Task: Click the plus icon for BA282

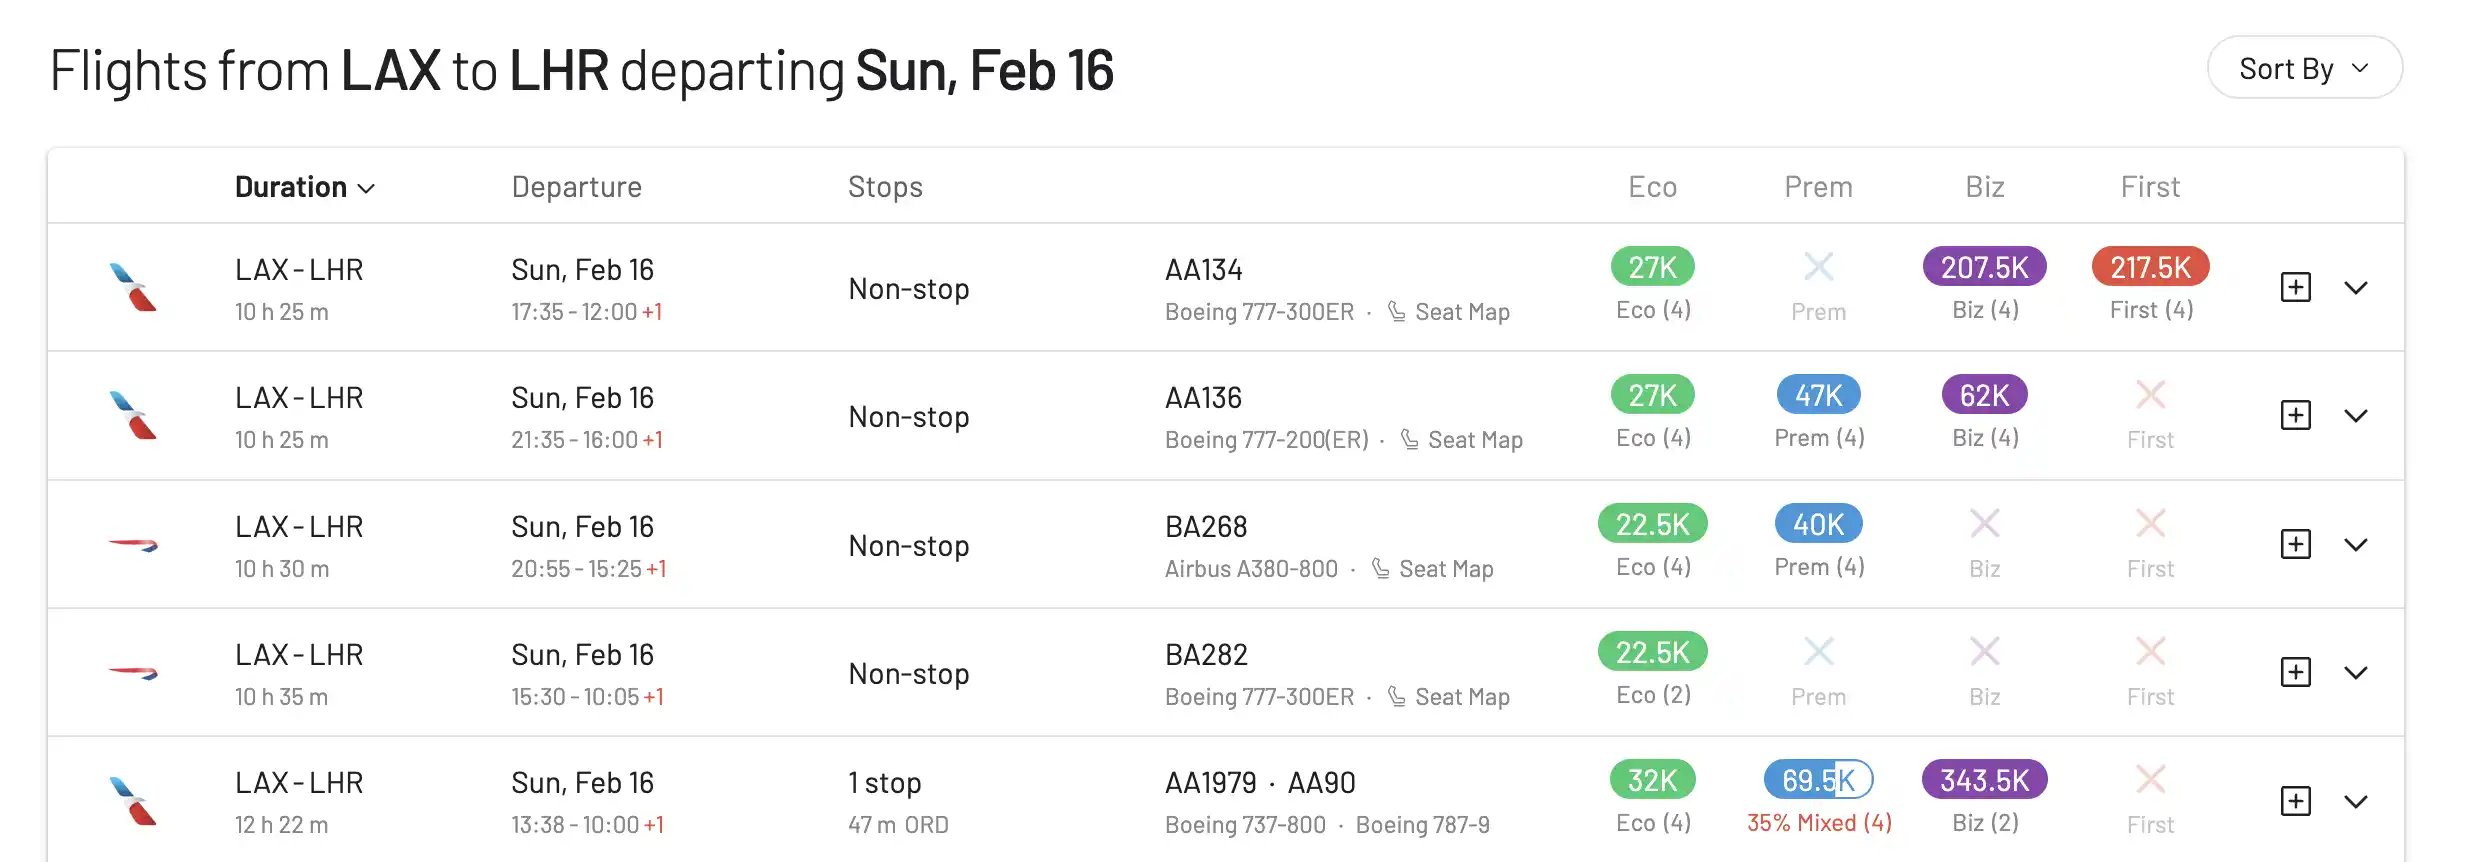Action: click(x=2295, y=672)
